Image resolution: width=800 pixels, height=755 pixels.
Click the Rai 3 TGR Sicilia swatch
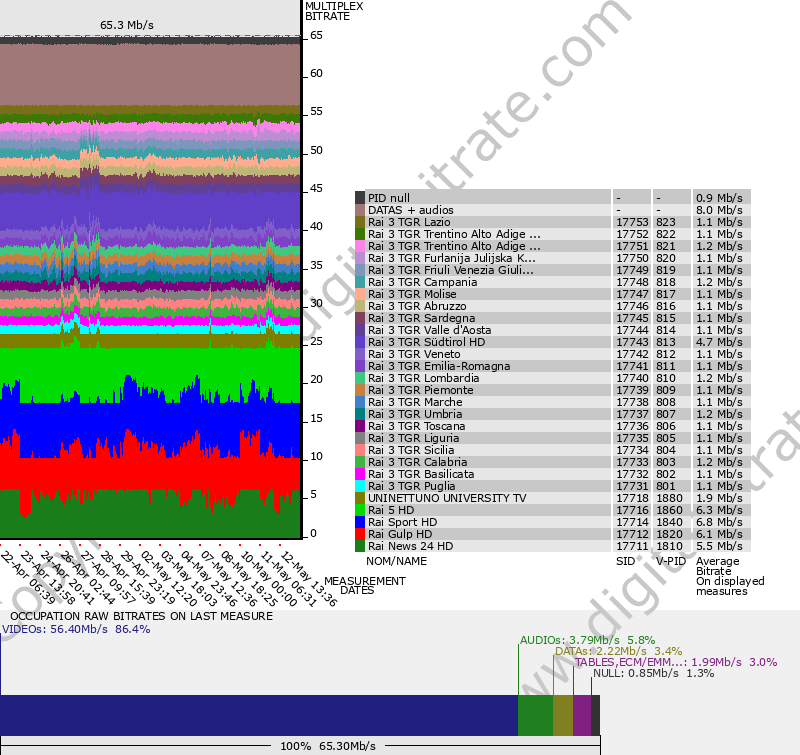pyautogui.click(x=360, y=450)
